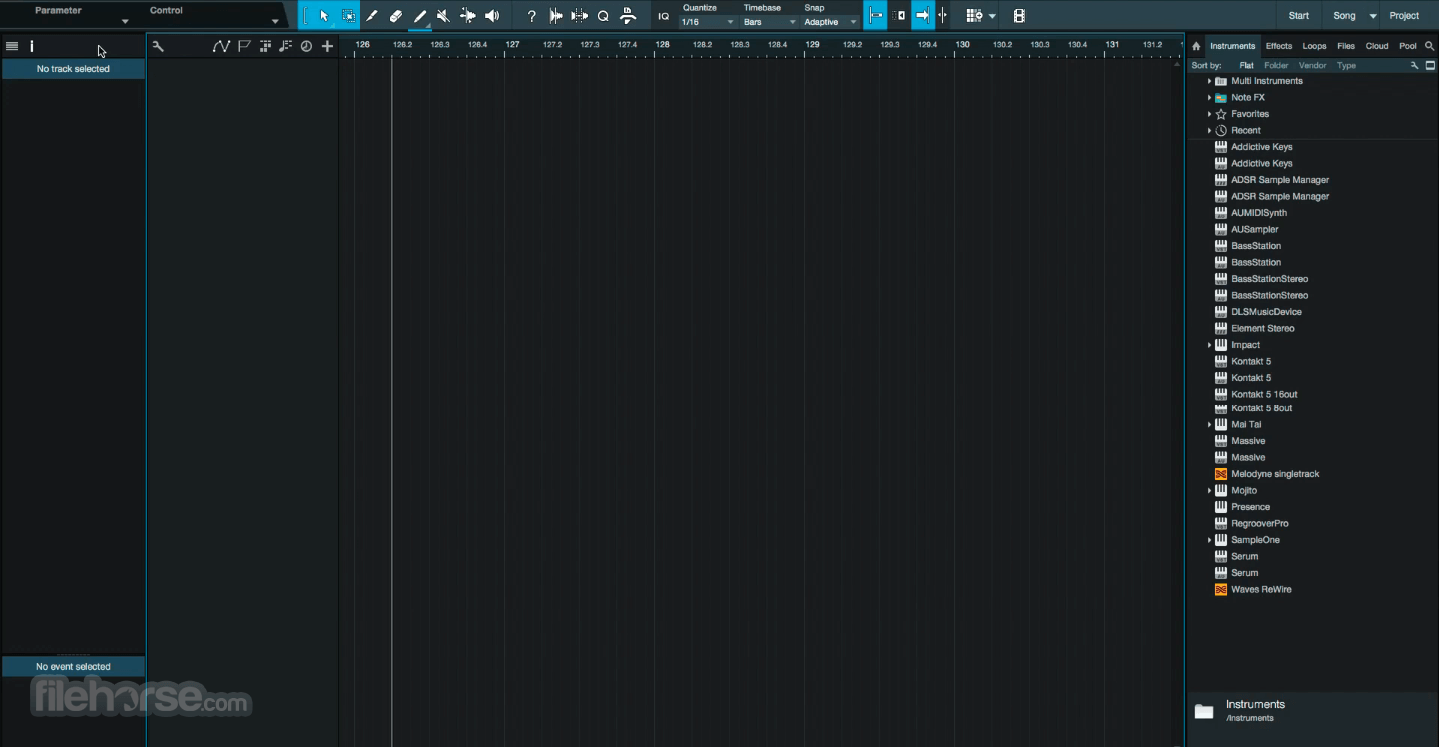
Task: Open the tempo track clock icon
Action: 306,46
